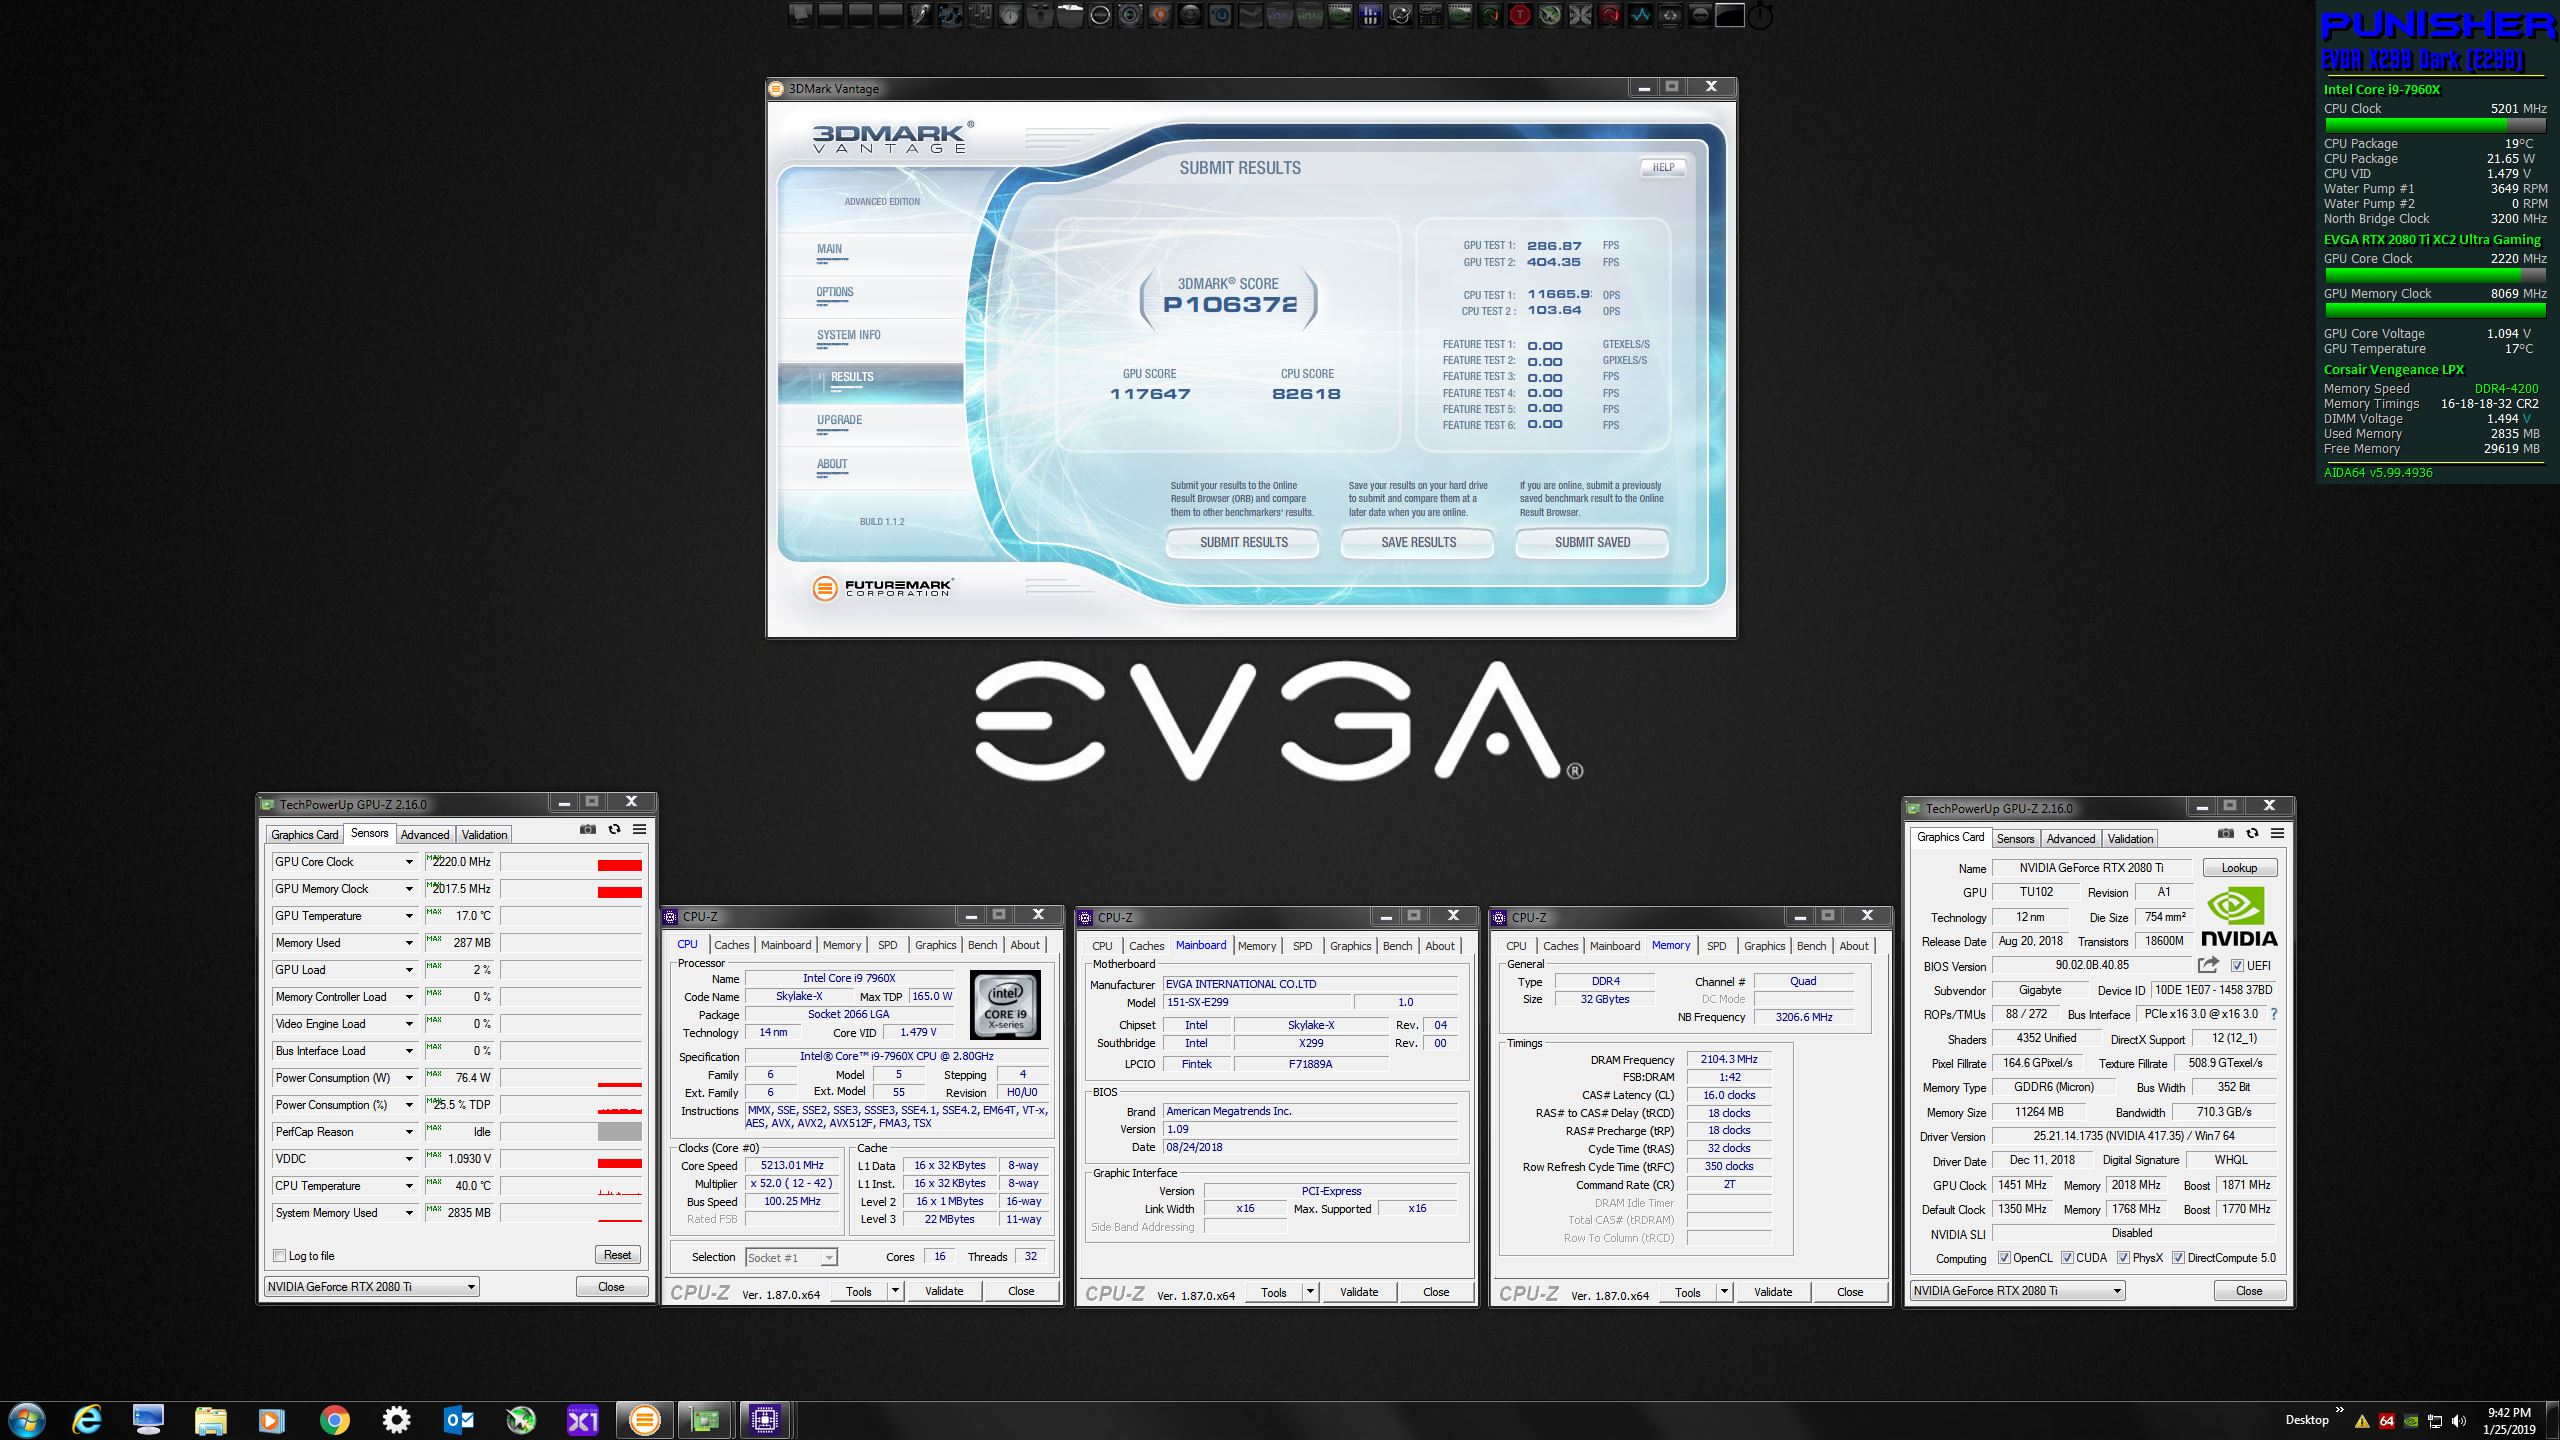Open GPU selector dropdown in GPU-Z Graphics Card window
The image size is (2560, 1440).
click(2017, 1291)
